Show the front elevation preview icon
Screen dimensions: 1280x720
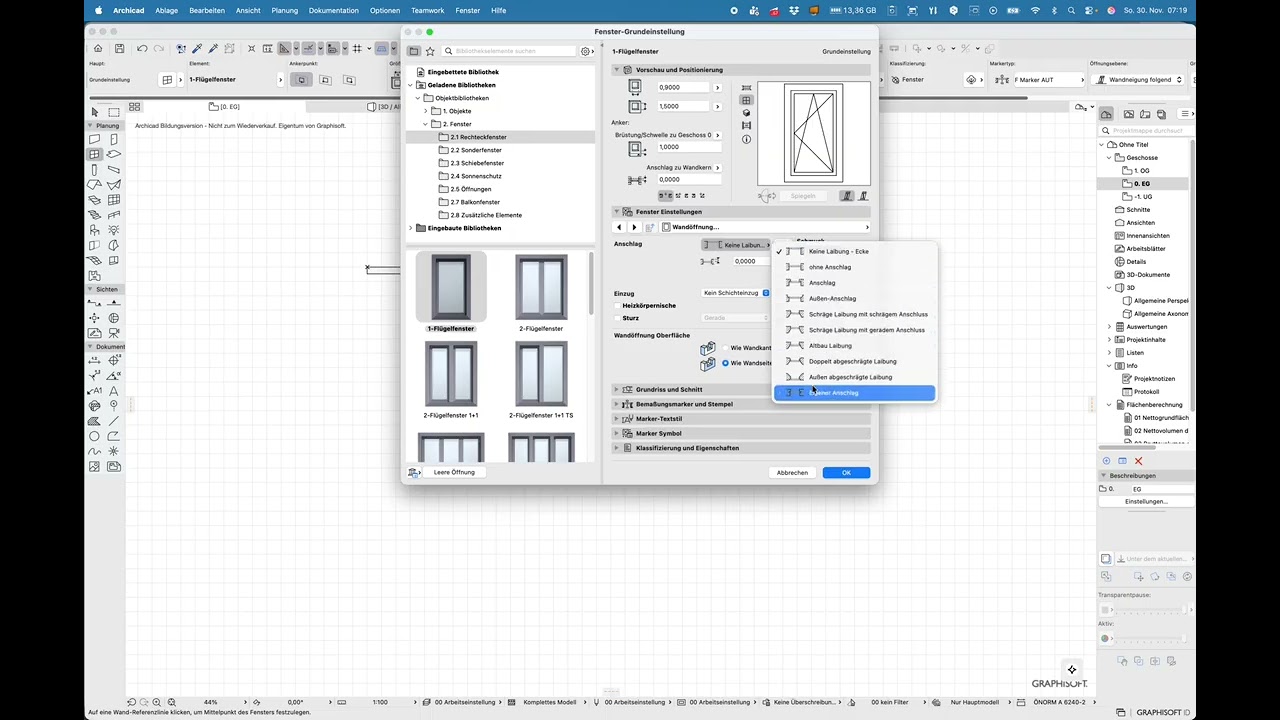(746, 100)
